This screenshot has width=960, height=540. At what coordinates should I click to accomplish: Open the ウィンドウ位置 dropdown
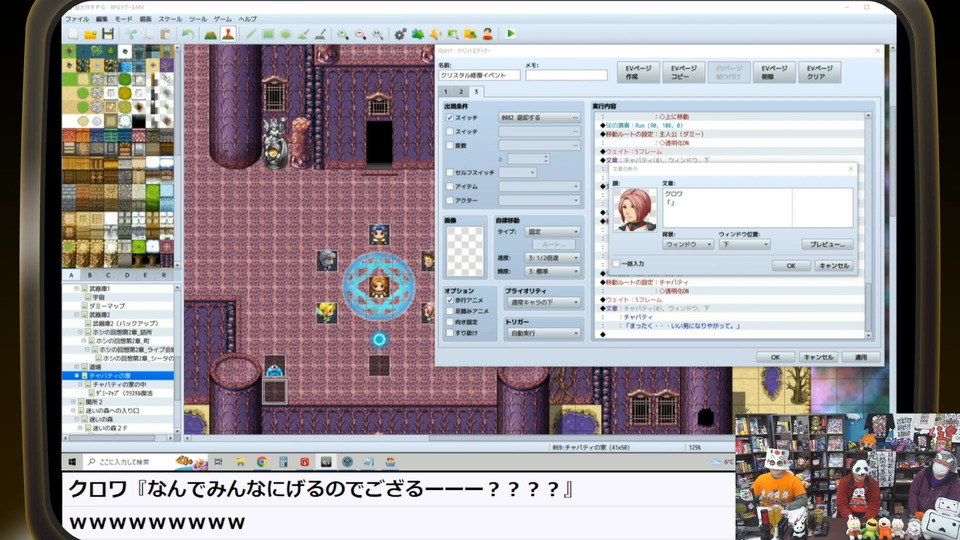pyautogui.click(x=744, y=244)
